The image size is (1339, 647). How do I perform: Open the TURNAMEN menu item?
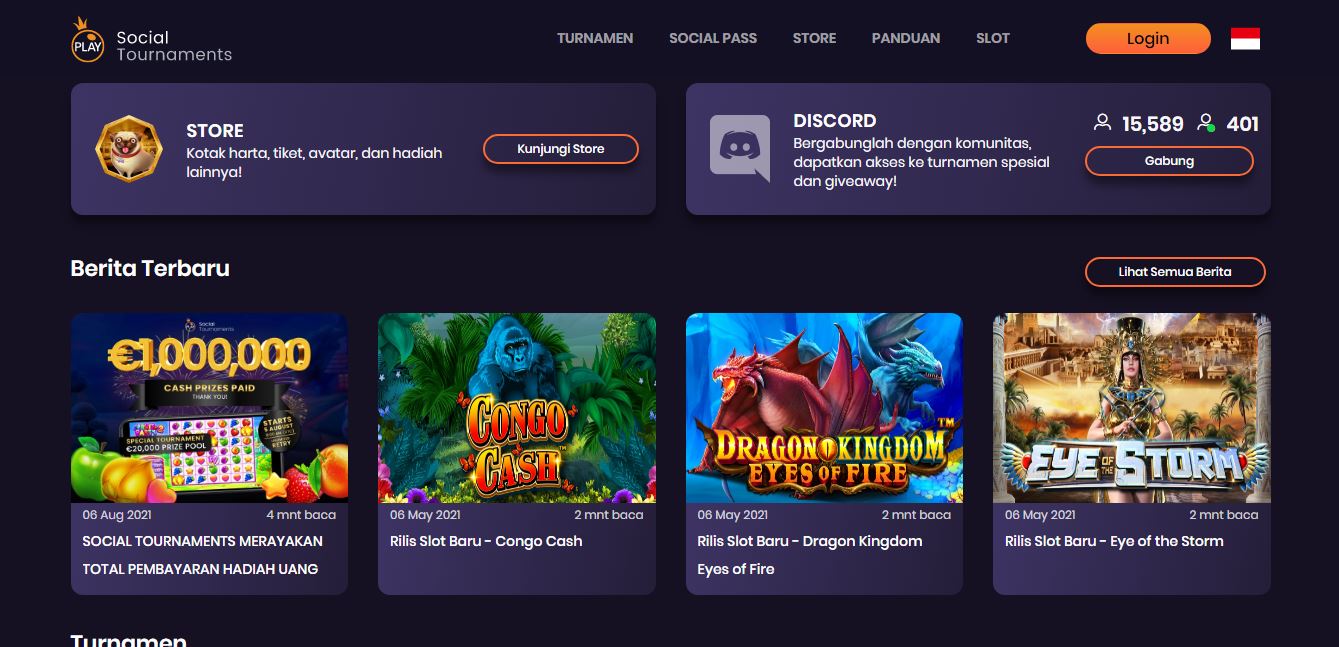595,38
